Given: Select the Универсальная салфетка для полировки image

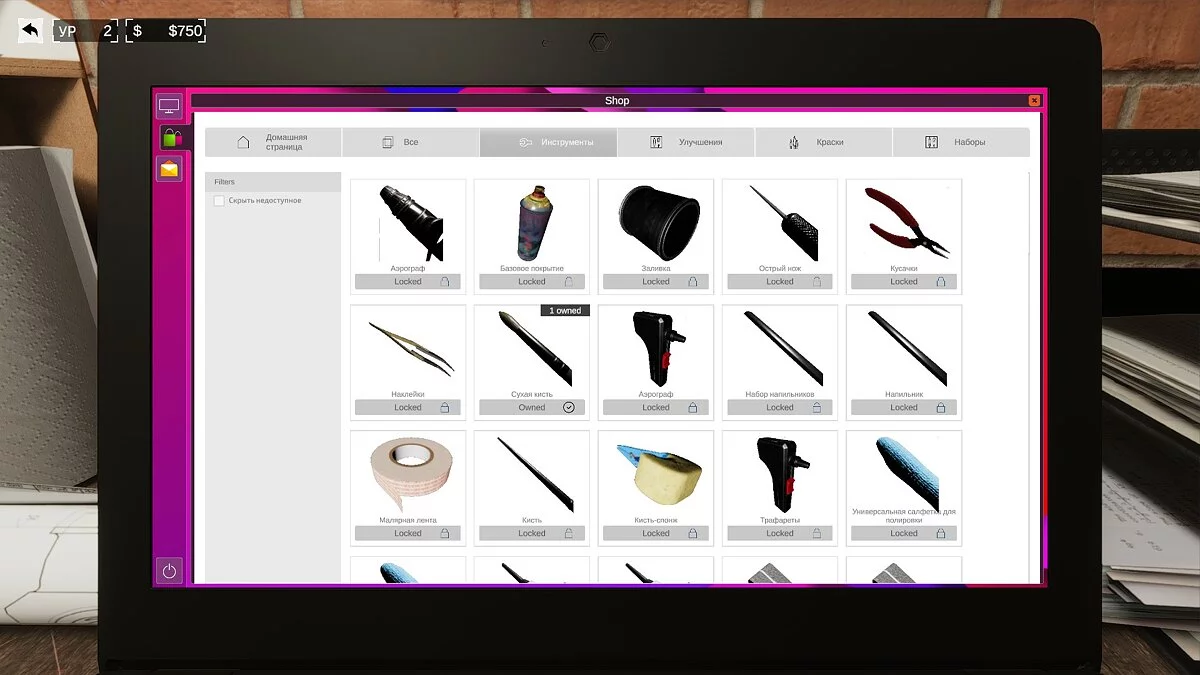Looking at the screenshot, I should point(907,472).
